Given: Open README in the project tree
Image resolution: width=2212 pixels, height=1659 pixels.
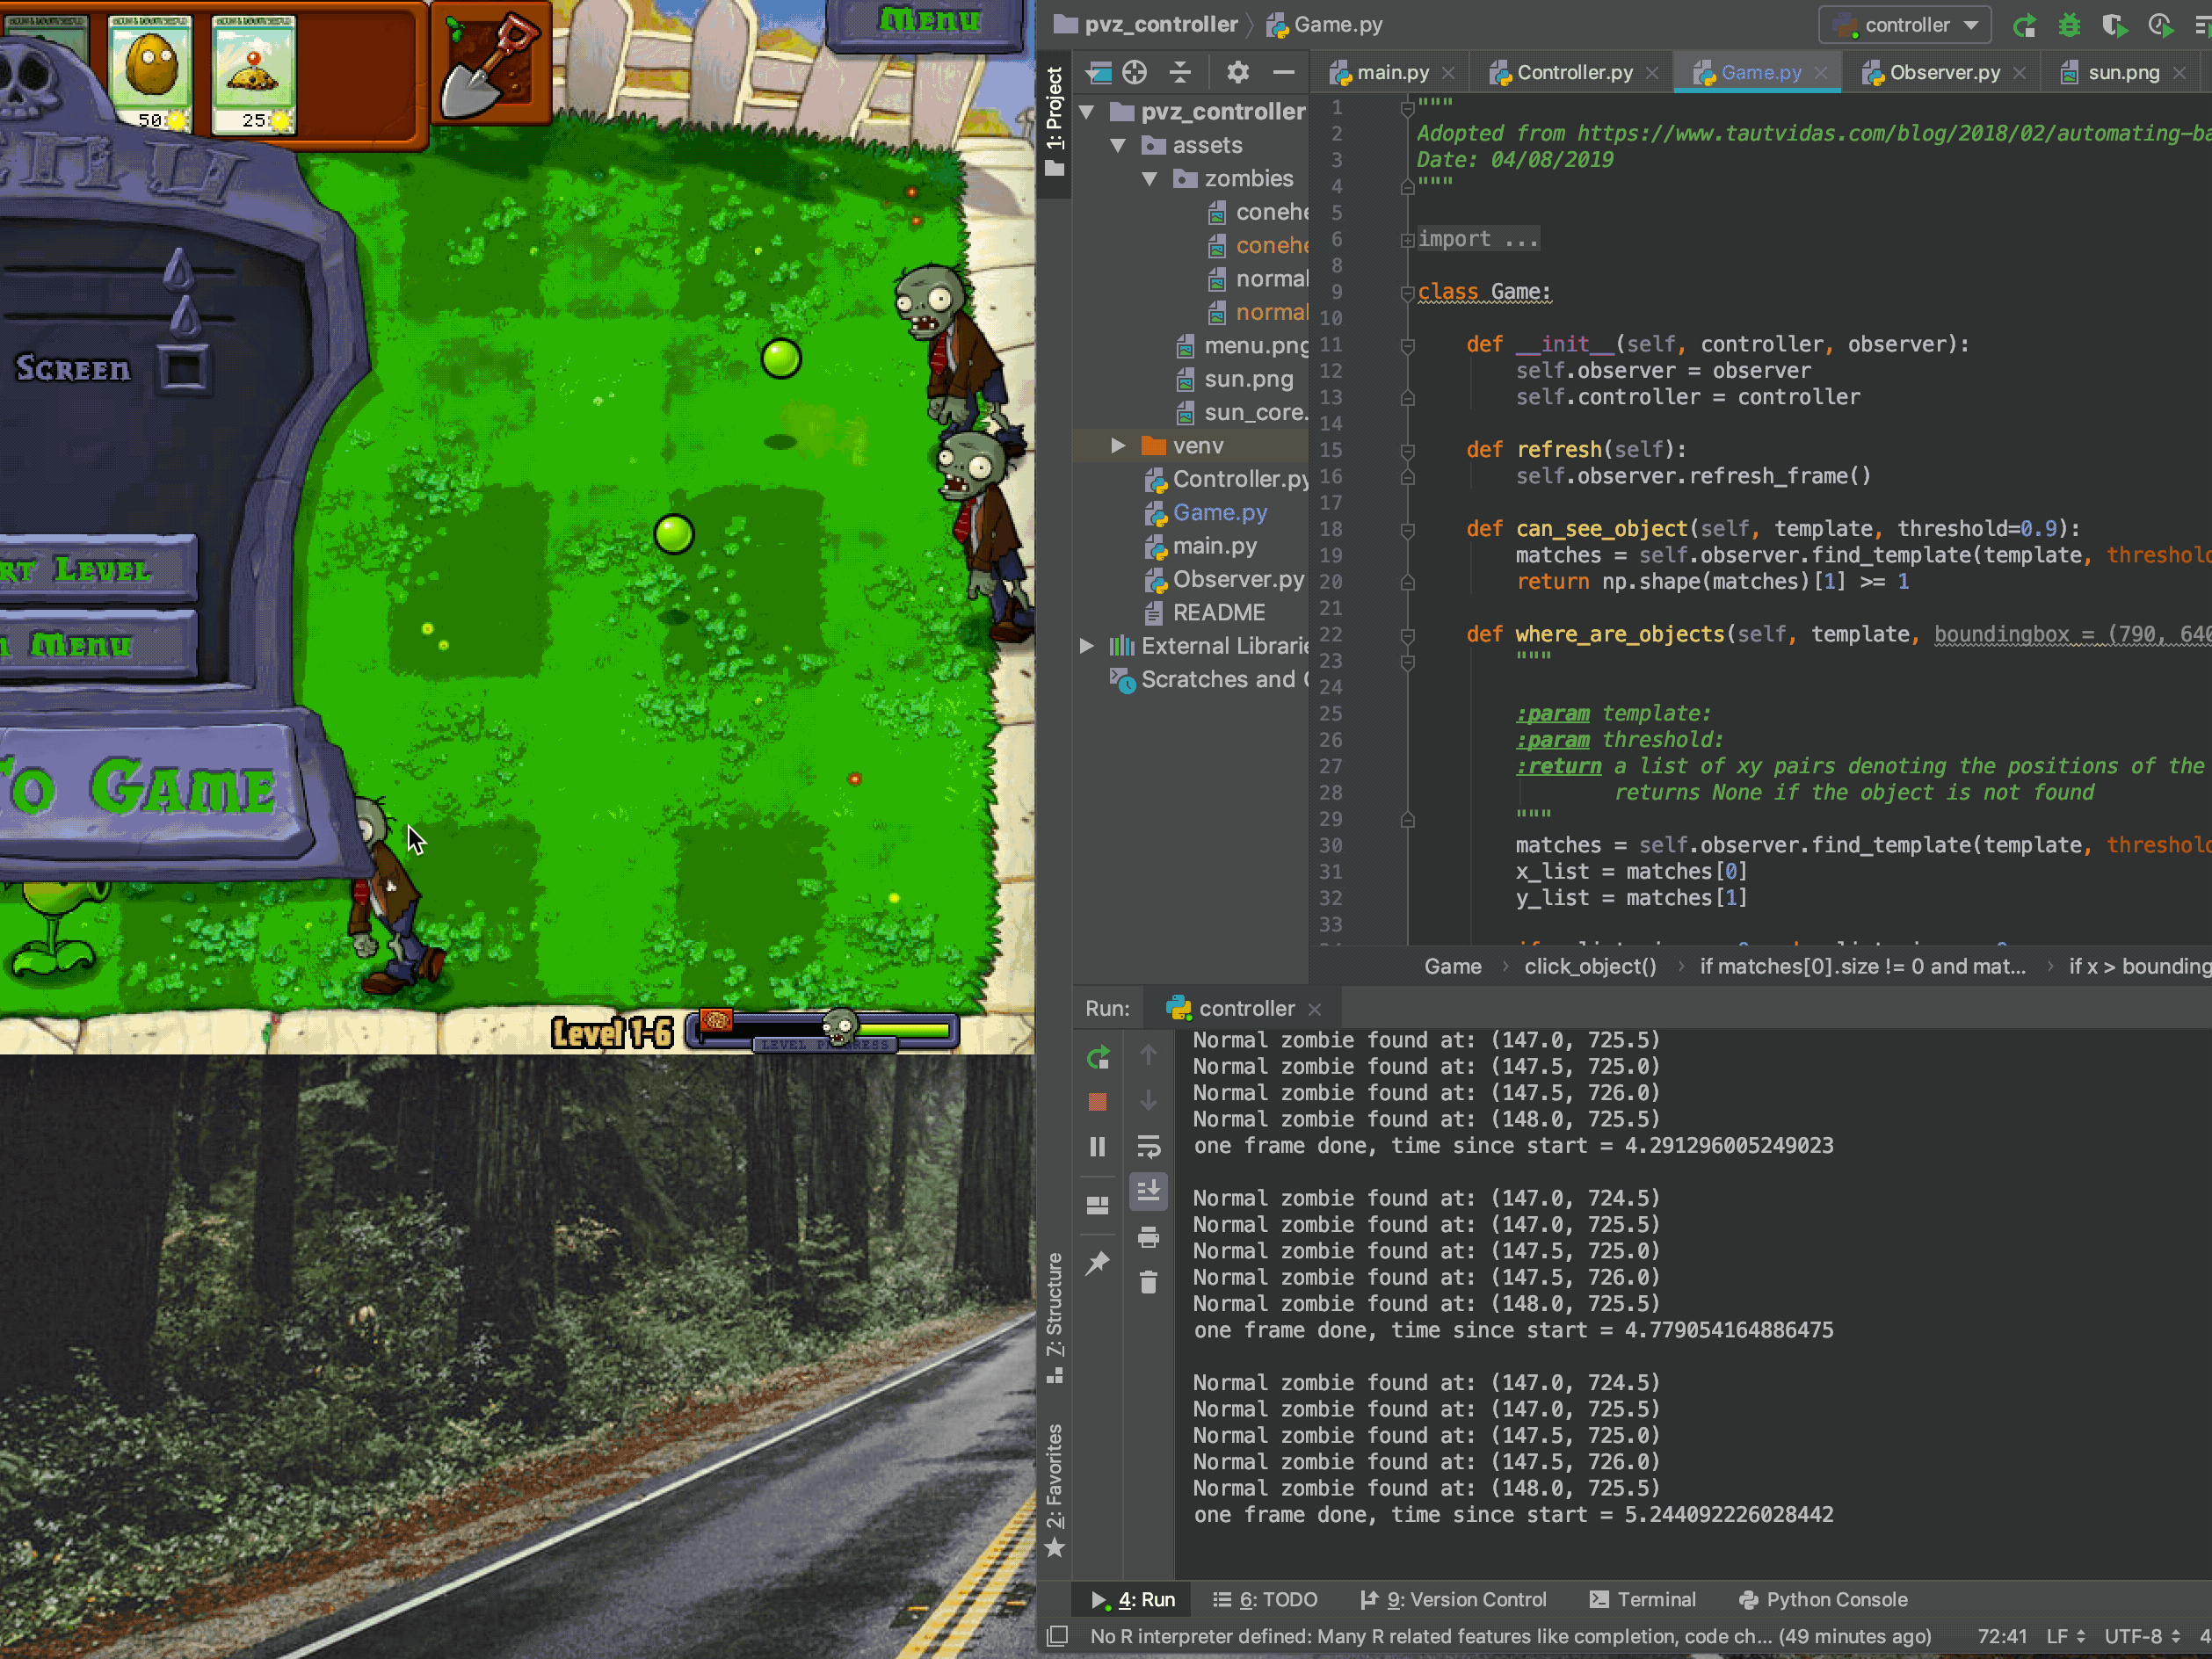Looking at the screenshot, I should coord(1204,613).
